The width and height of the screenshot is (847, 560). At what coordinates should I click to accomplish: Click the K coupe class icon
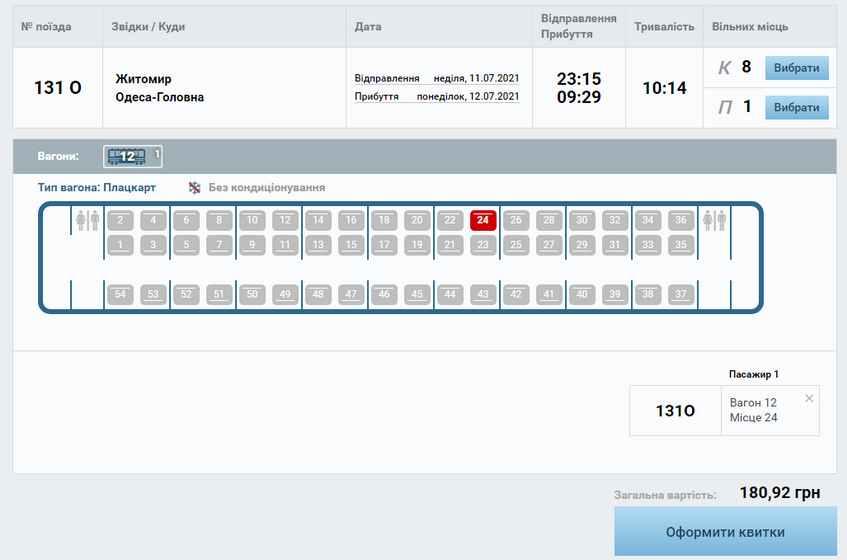click(725, 68)
